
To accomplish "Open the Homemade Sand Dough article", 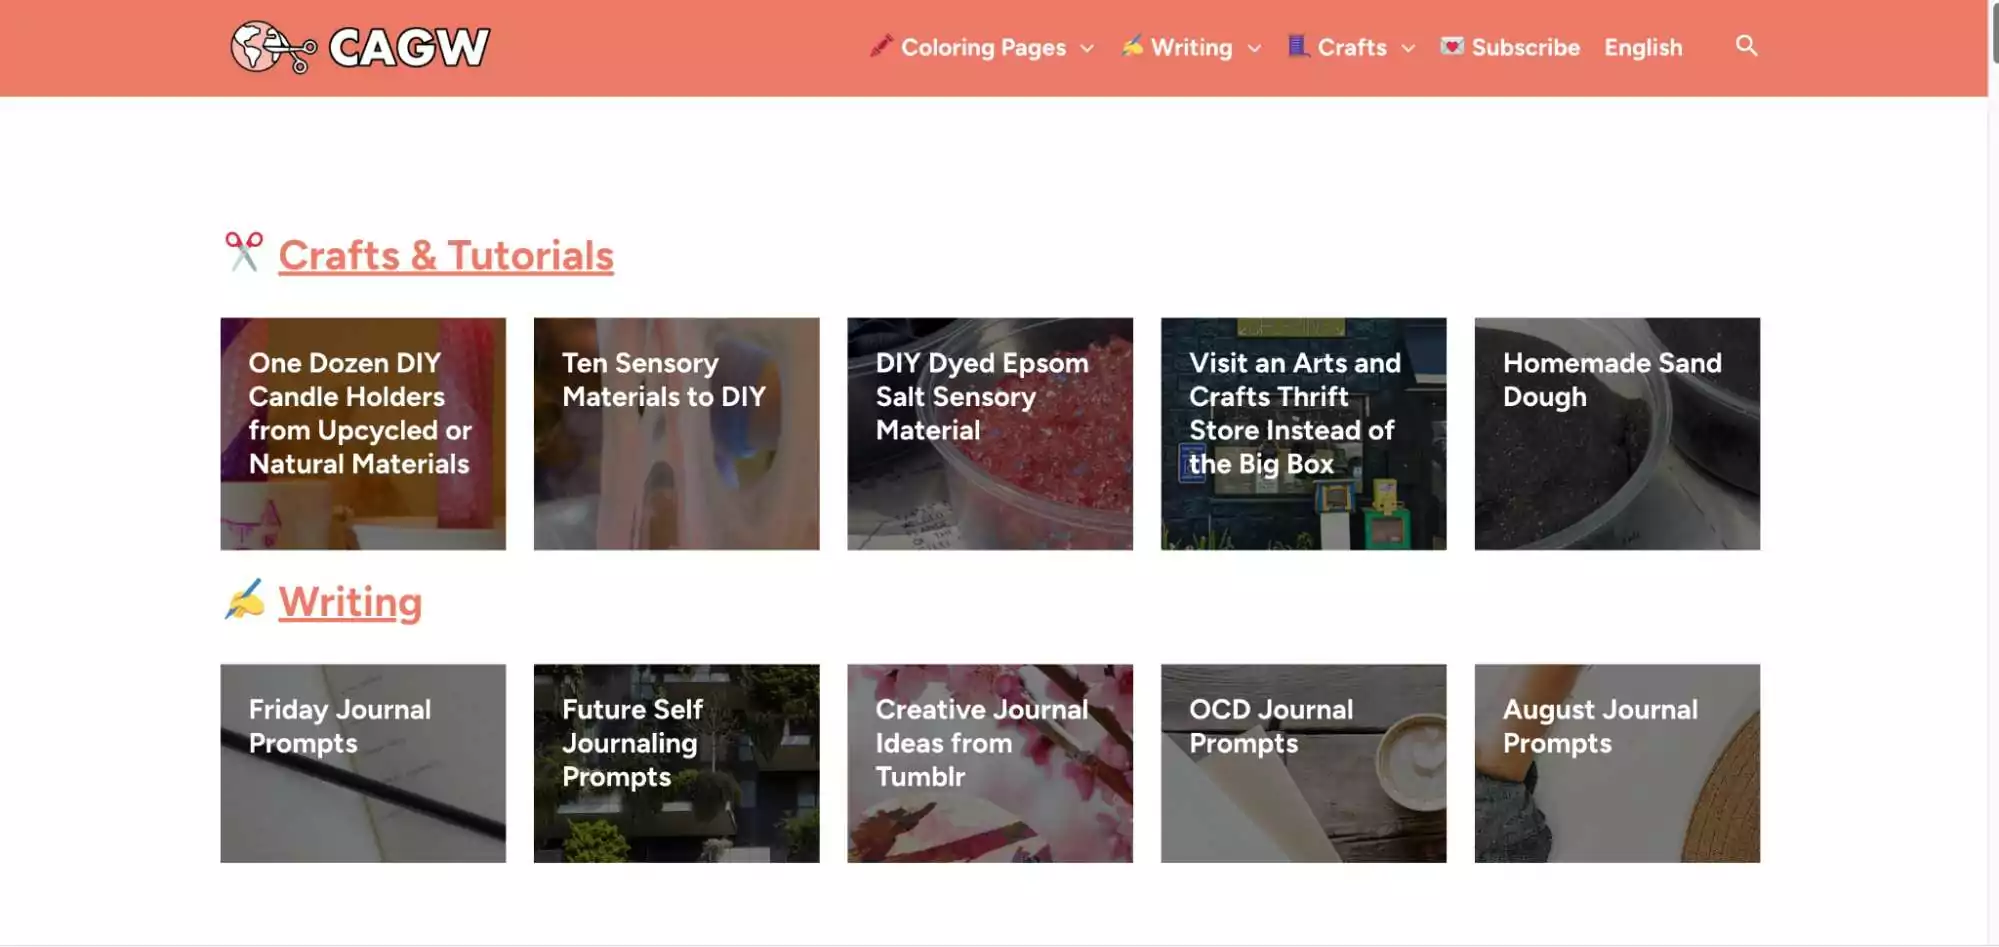I will (x=1617, y=434).
